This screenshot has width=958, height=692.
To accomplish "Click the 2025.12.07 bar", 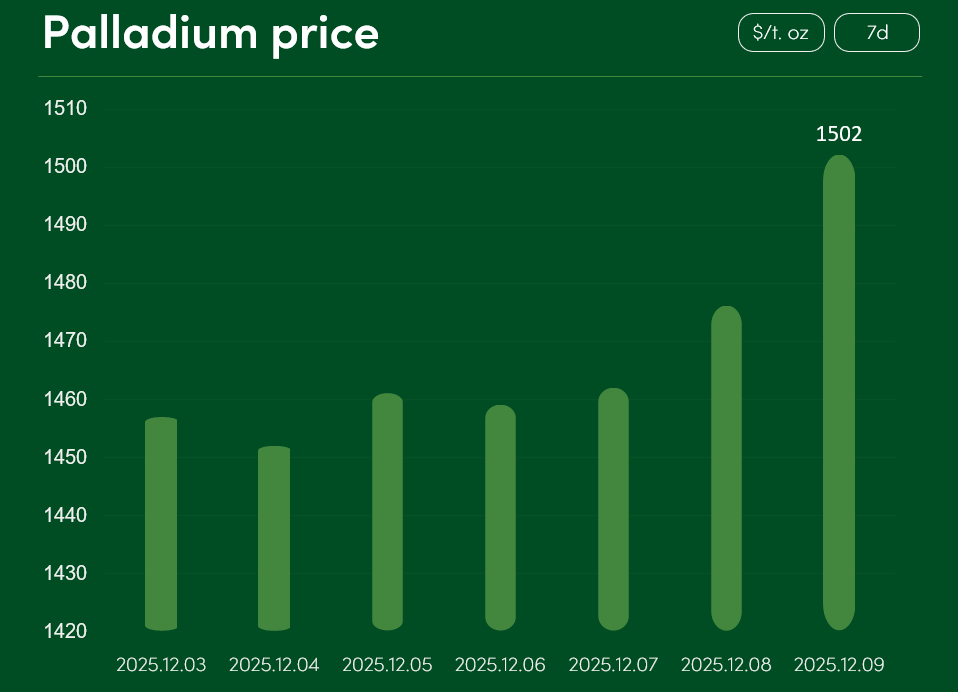I will click(613, 509).
